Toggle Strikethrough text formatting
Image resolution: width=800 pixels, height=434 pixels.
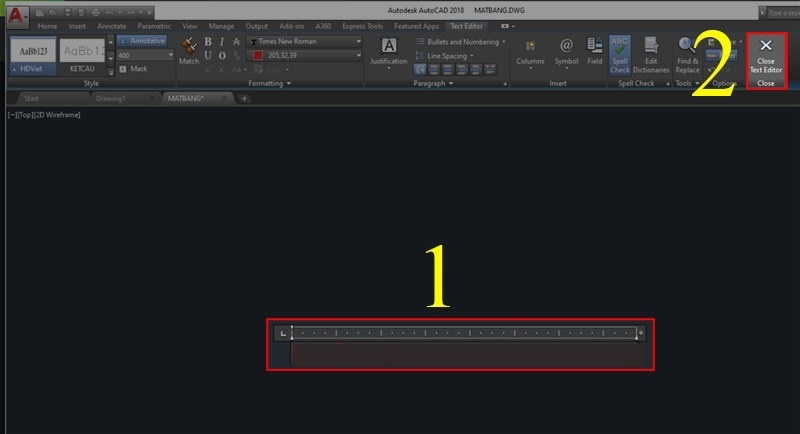tap(236, 42)
